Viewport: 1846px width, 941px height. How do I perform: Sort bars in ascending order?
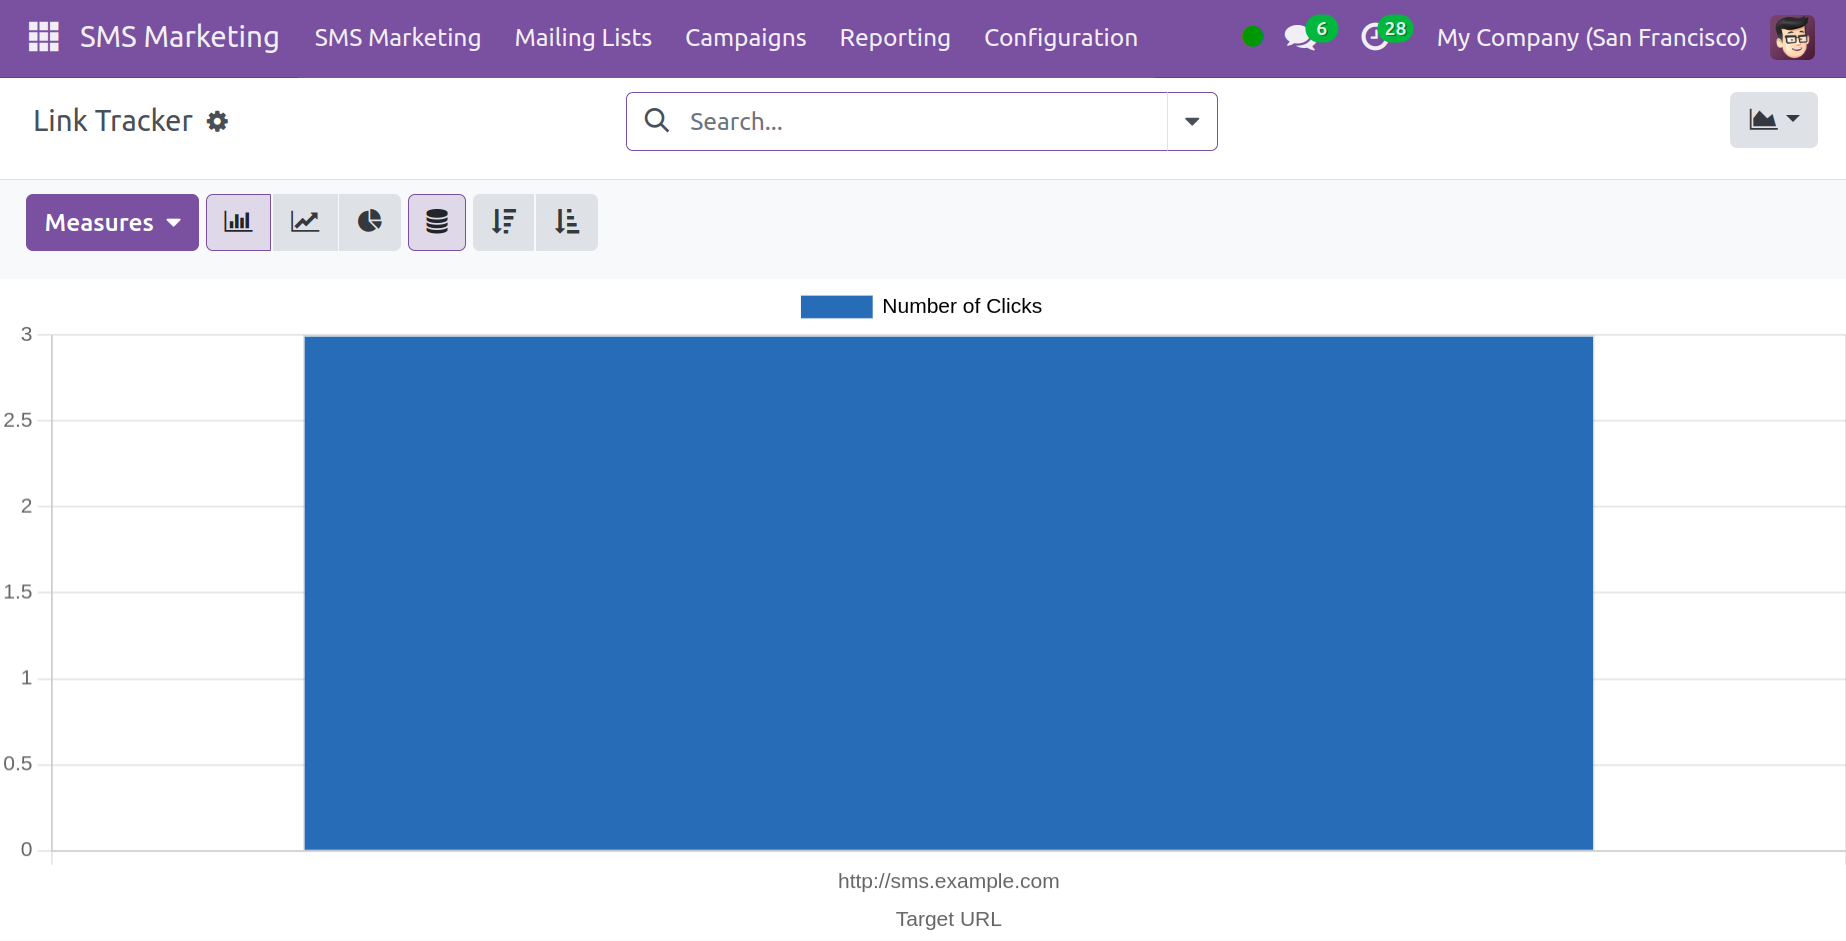coord(567,222)
